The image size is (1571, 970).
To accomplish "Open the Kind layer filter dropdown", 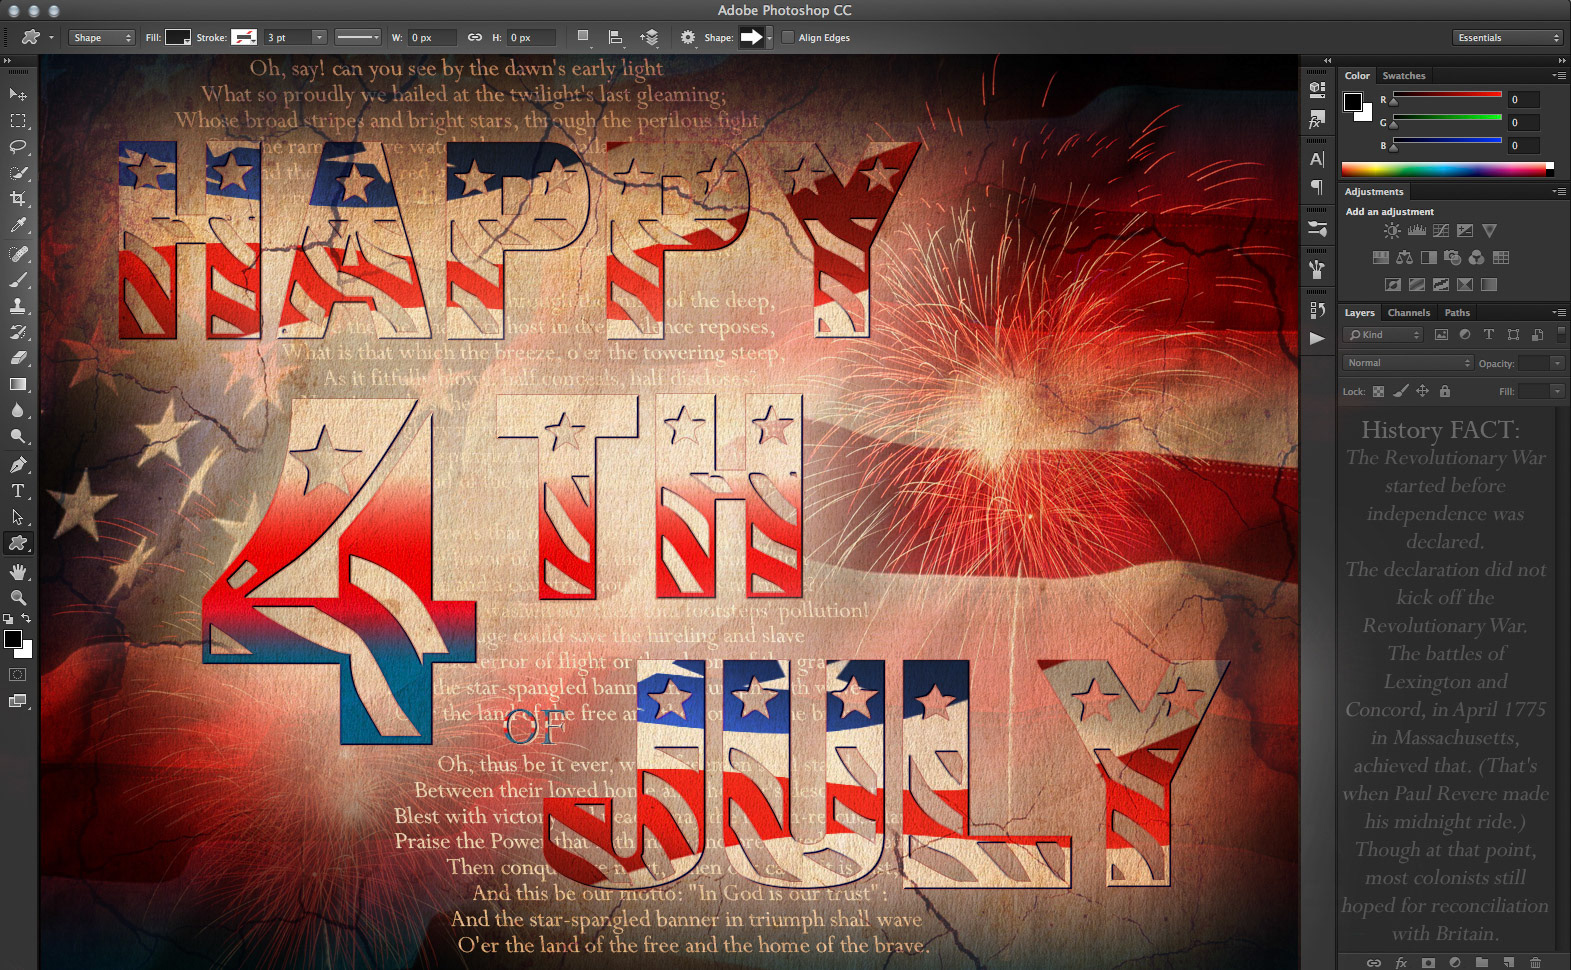I will [1383, 335].
